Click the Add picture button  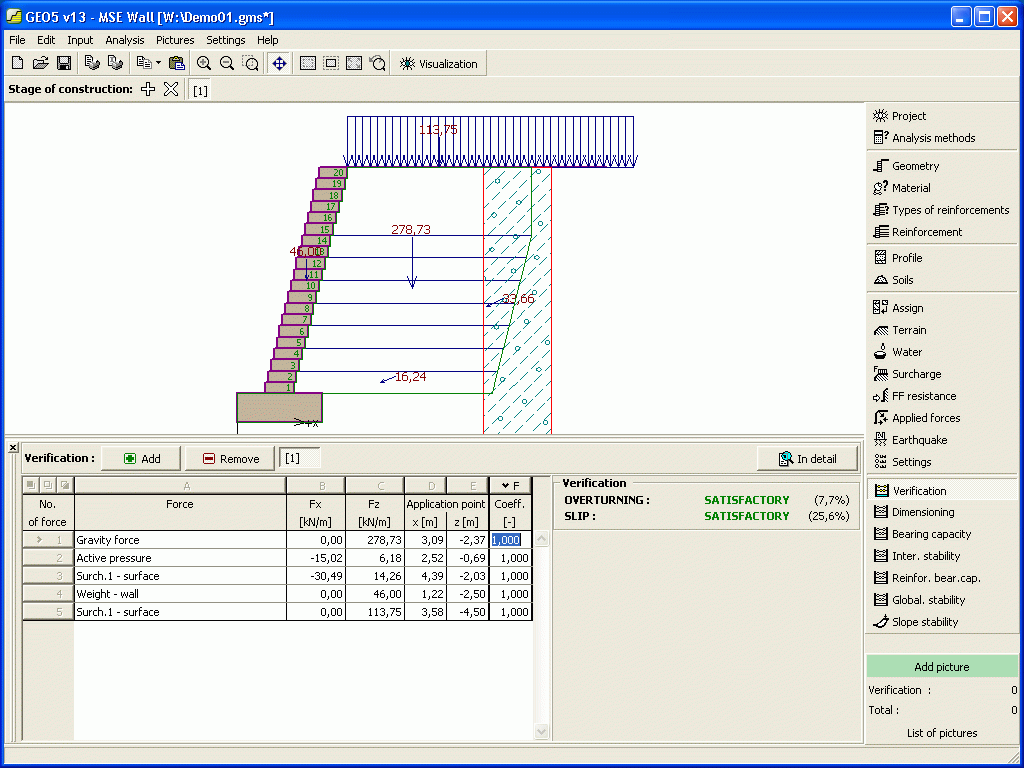pos(941,667)
